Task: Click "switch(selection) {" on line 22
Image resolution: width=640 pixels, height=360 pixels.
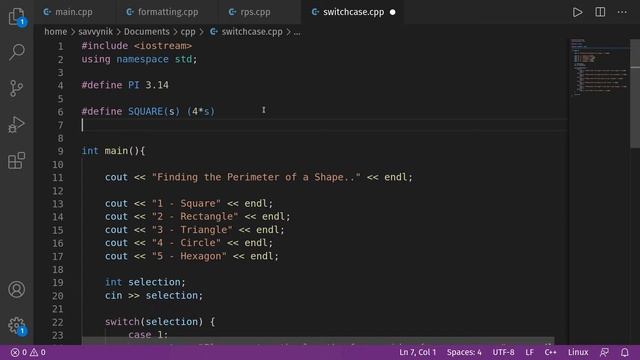Action: [160, 322]
